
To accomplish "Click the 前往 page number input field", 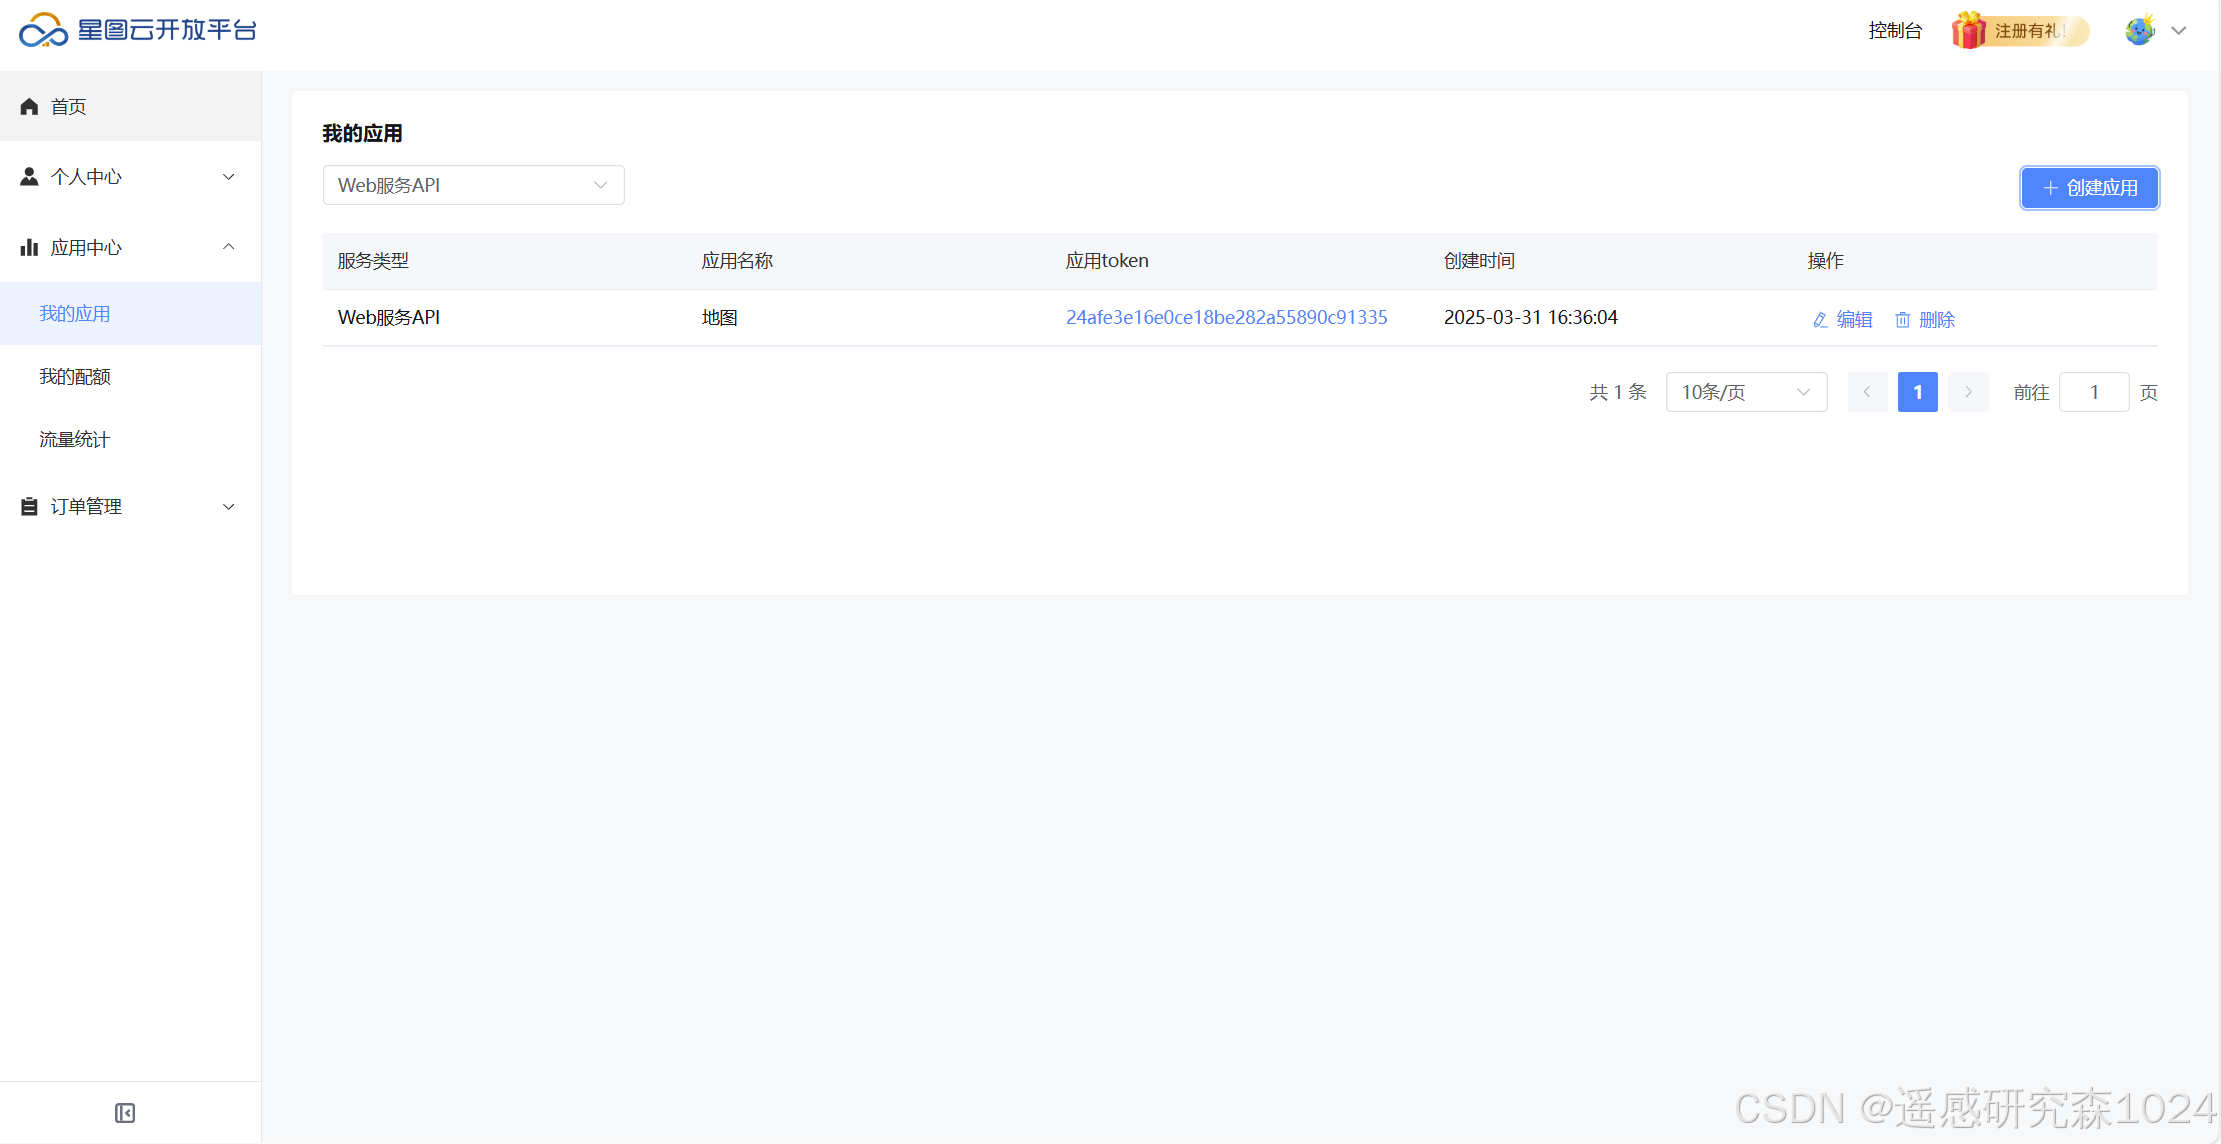I will coord(2093,392).
